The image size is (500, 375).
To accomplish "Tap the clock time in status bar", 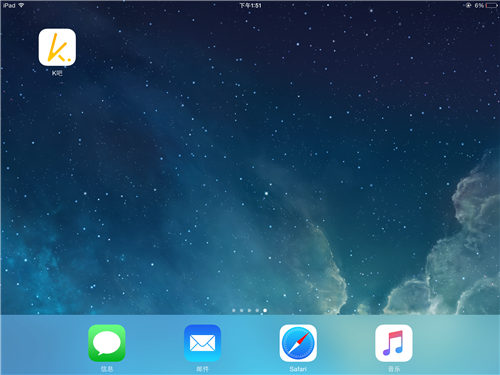I will (250, 5).
